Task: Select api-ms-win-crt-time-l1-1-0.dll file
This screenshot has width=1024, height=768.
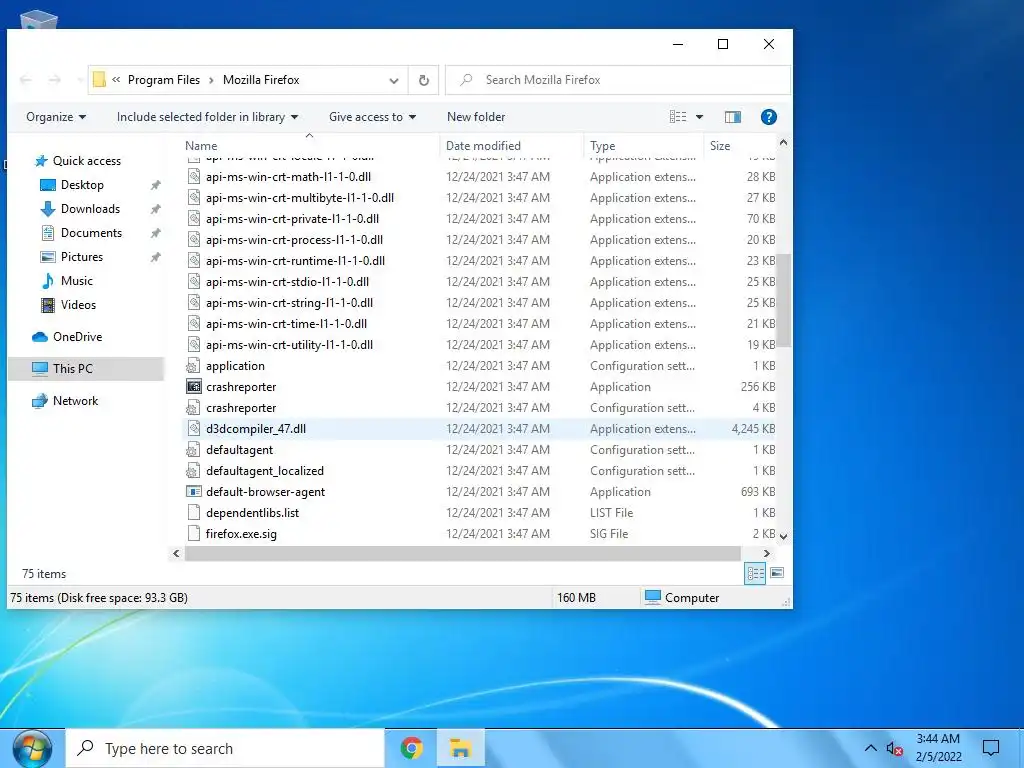Action: point(480,324)
